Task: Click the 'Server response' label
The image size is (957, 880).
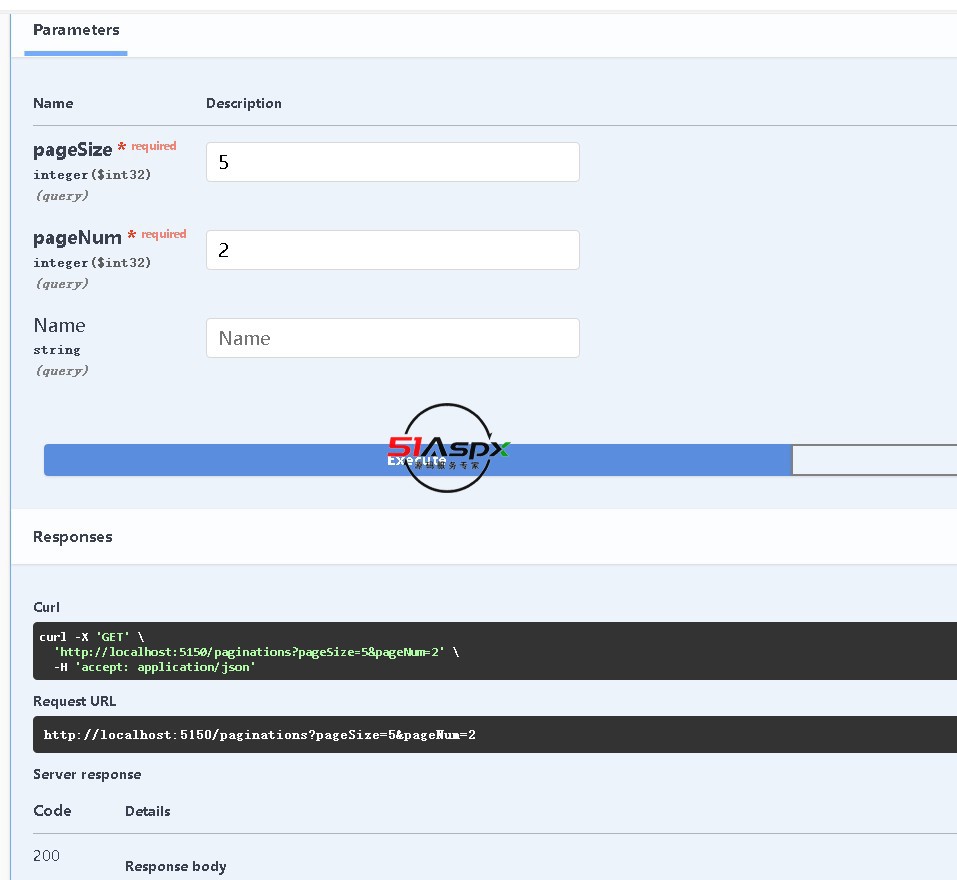Action: tap(87, 774)
